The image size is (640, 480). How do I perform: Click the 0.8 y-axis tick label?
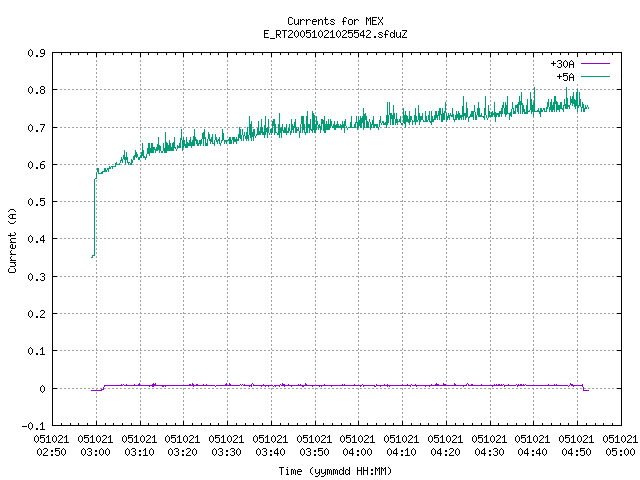(x=36, y=90)
